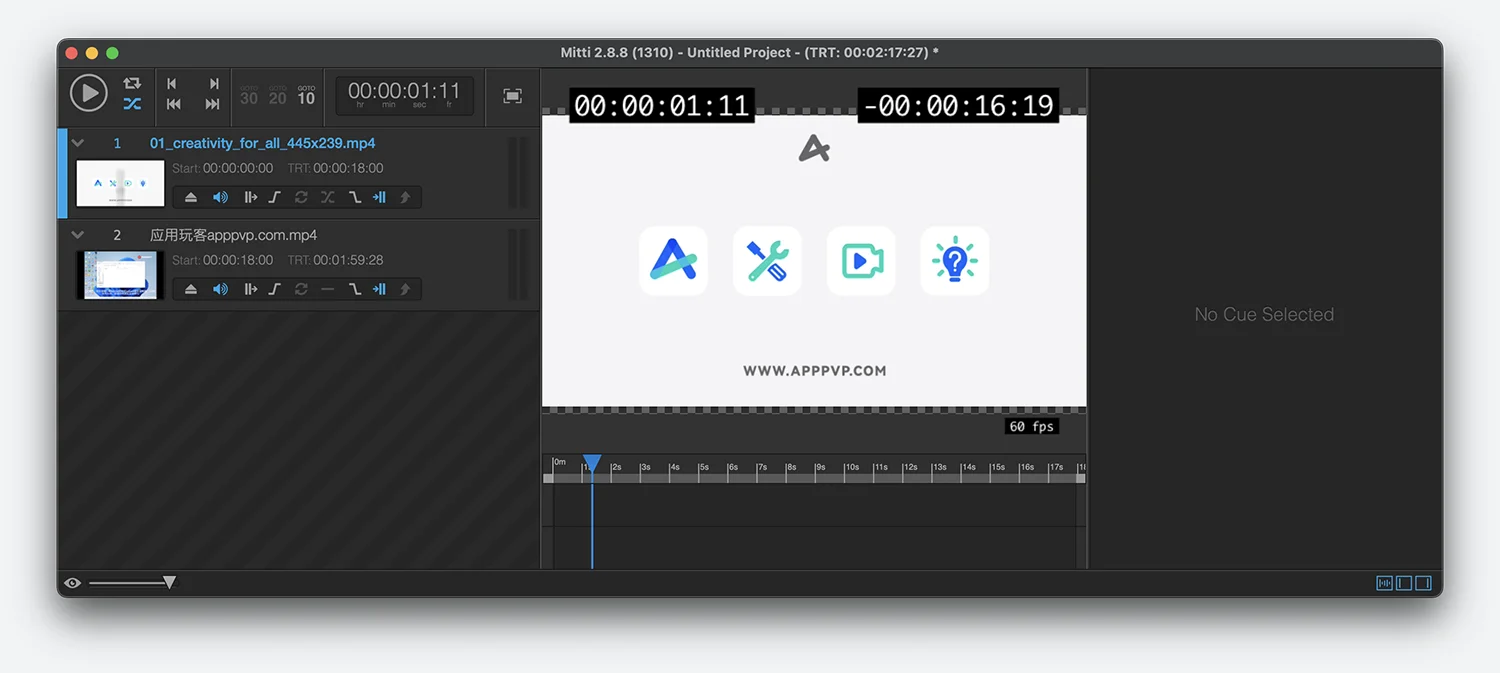Fast forward with the double-arrow next button
The image size is (1500, 673).
click(x=212, y=104)
